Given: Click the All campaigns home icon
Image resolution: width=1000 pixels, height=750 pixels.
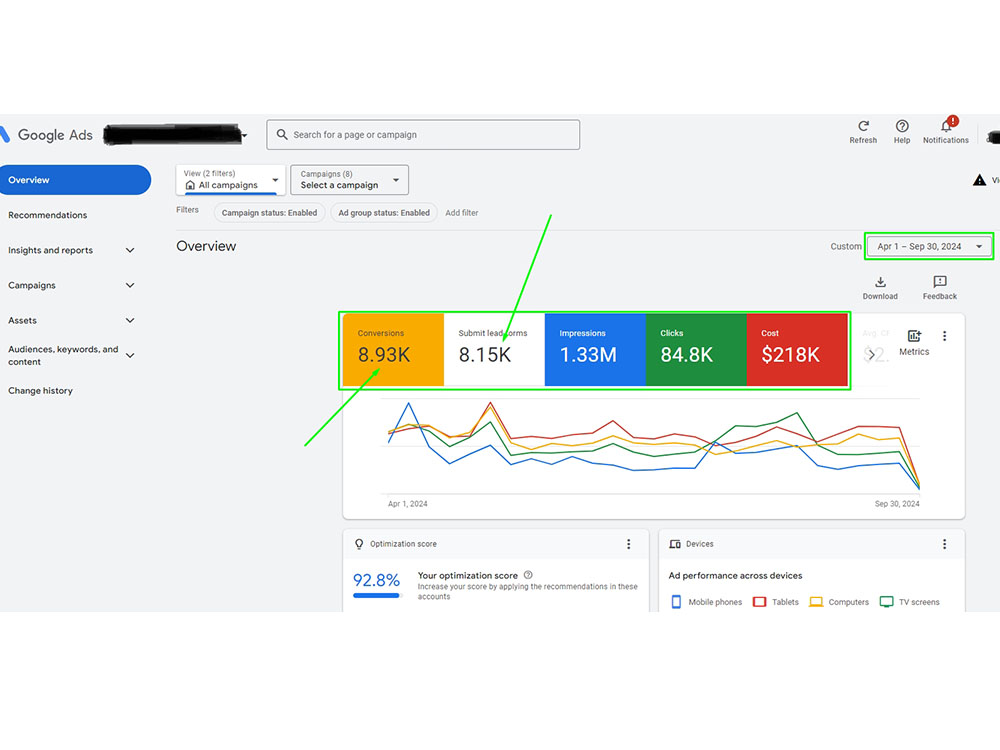Looking at the screenshot, I should point(190,185).
